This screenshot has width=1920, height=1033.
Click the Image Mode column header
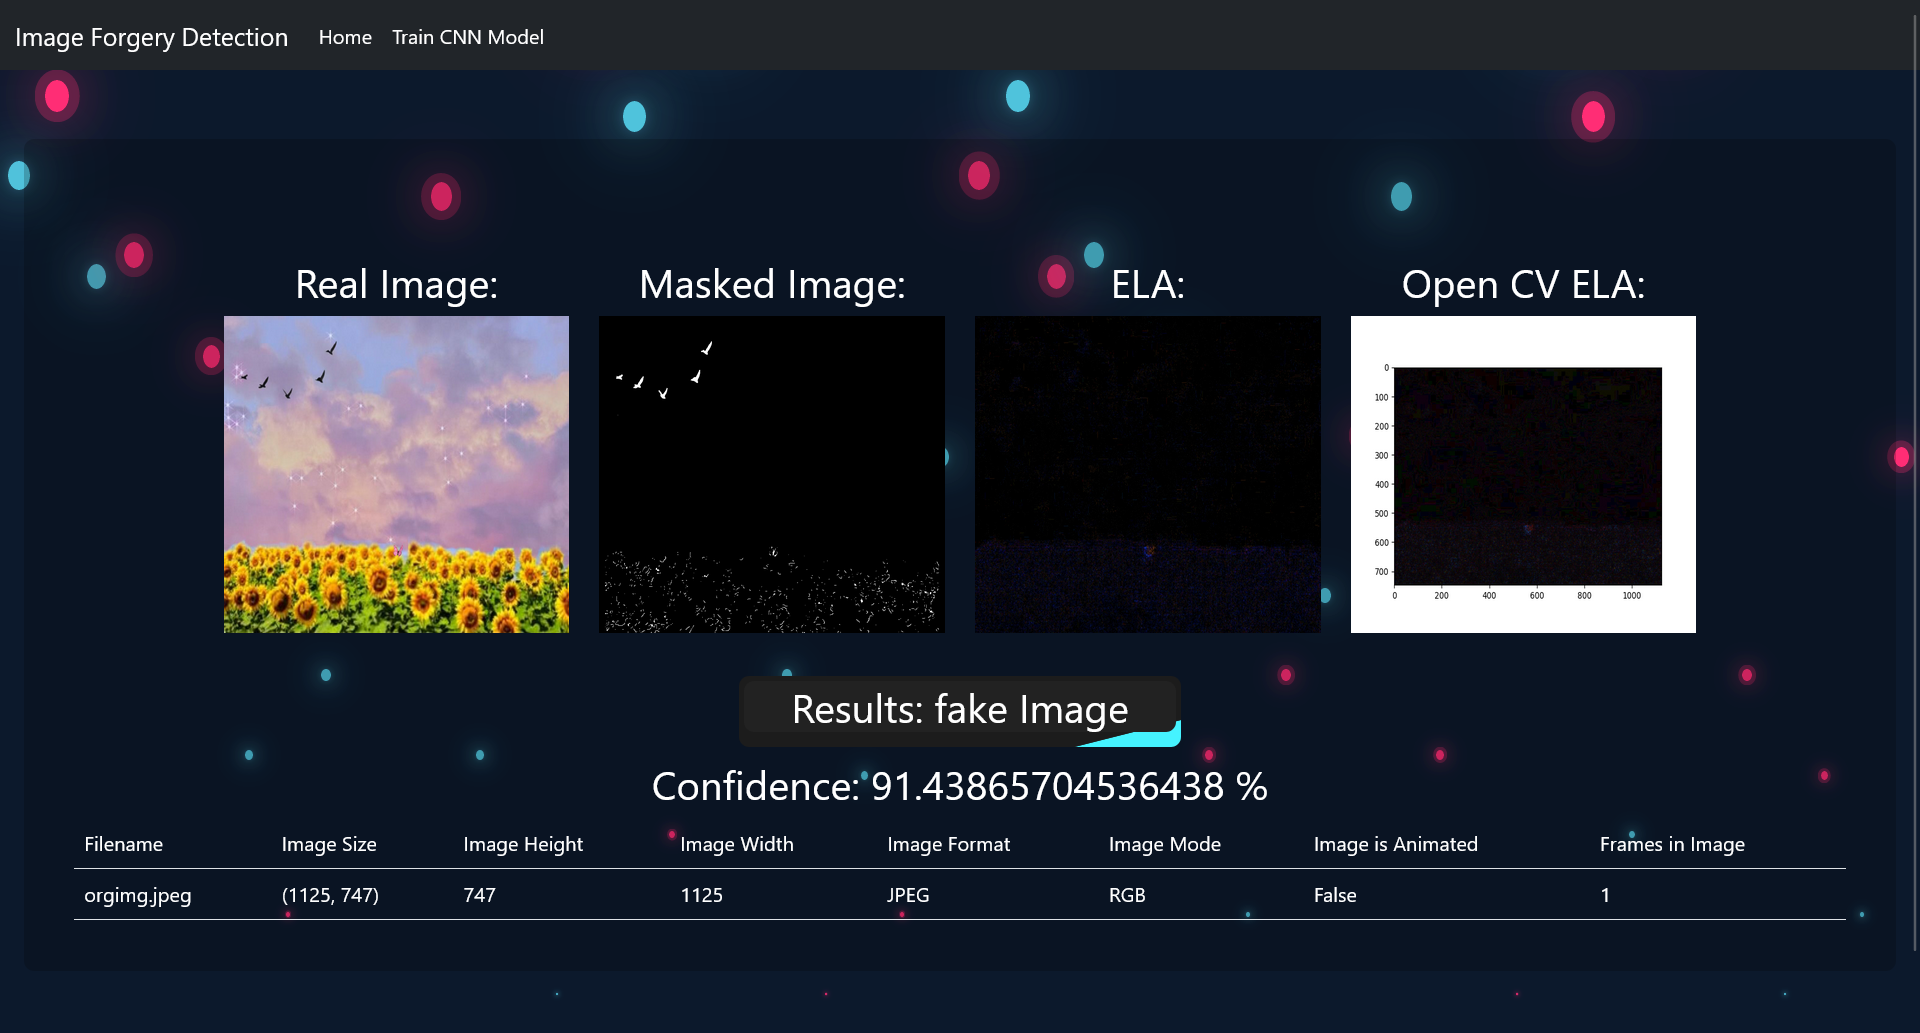tap(1164, 844)
